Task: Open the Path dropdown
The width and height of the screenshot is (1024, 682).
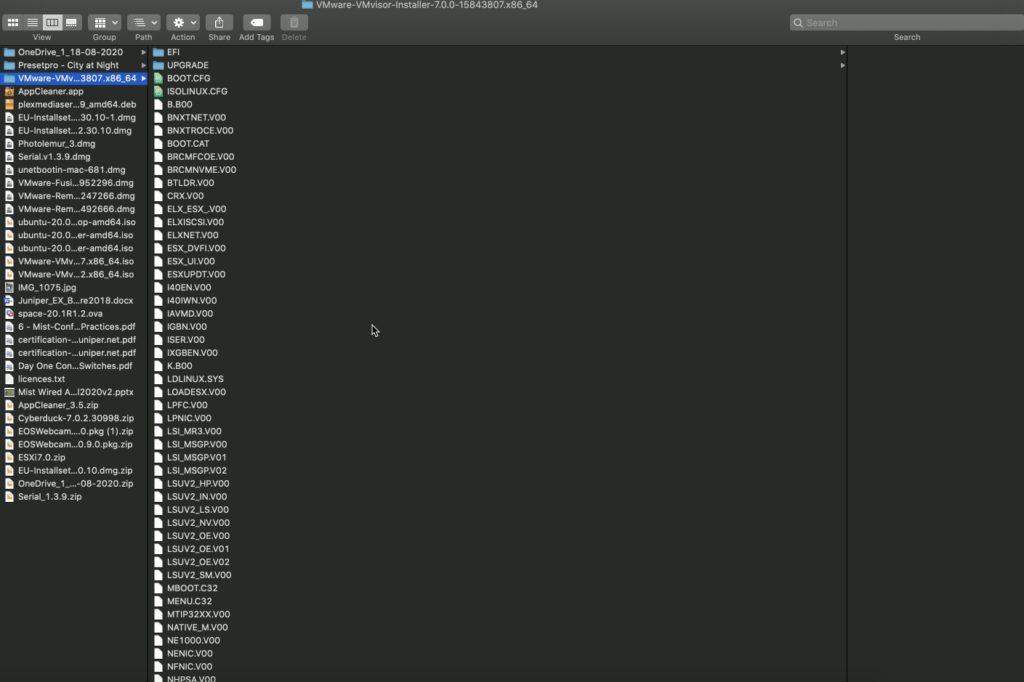Action: point(144,22)
